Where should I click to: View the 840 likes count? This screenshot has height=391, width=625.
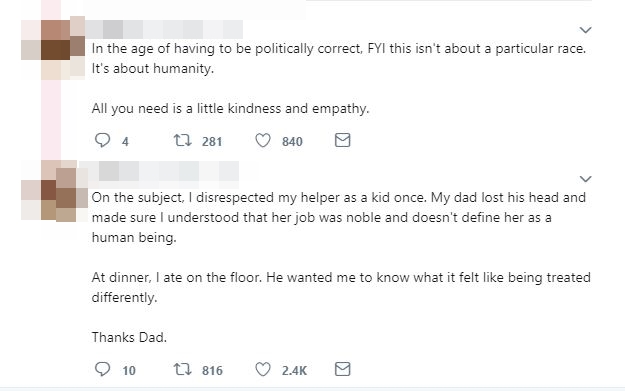[x=292, y=141]
